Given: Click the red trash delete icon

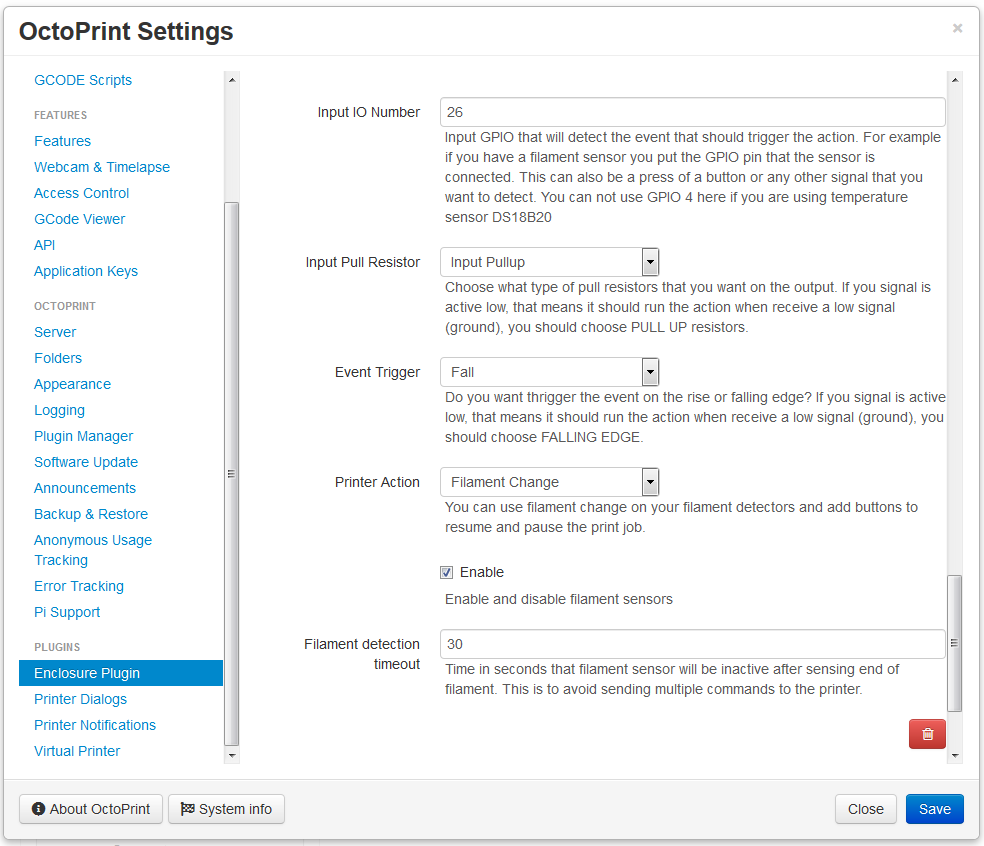Looking at the screenshot, I should (927, 734).
